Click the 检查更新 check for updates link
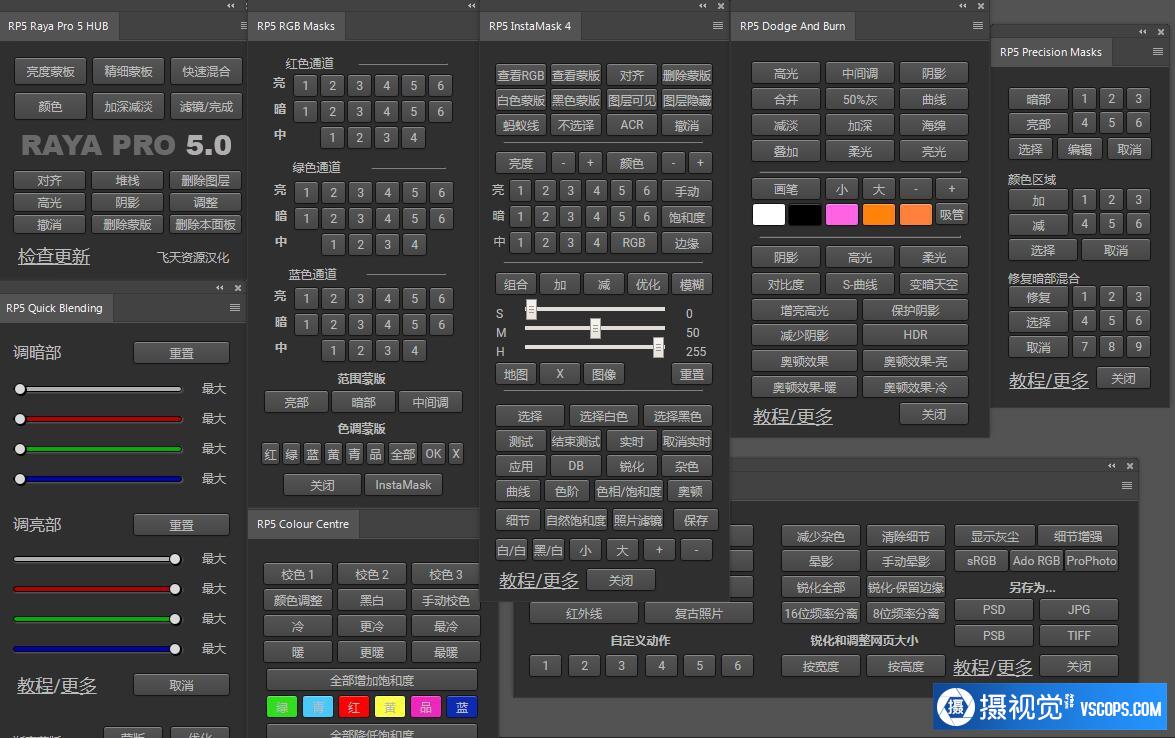Image resolution: width=1175 pixels, height=738 pixels. click(x=54, y=257)
